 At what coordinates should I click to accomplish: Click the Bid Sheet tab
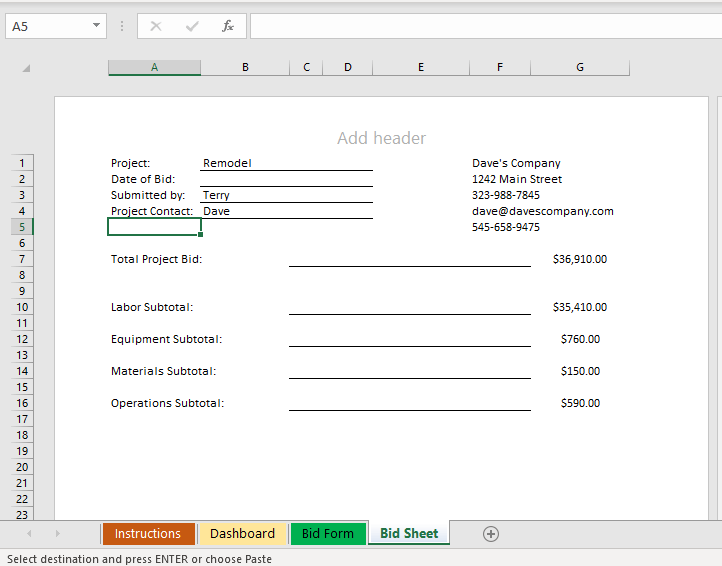click(x=409, y=534)
